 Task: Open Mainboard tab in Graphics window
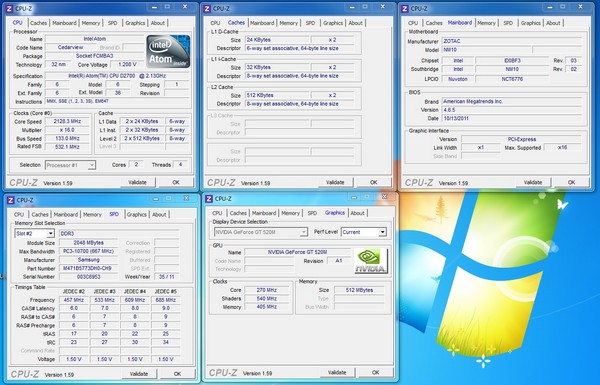[x=264, y=213]
